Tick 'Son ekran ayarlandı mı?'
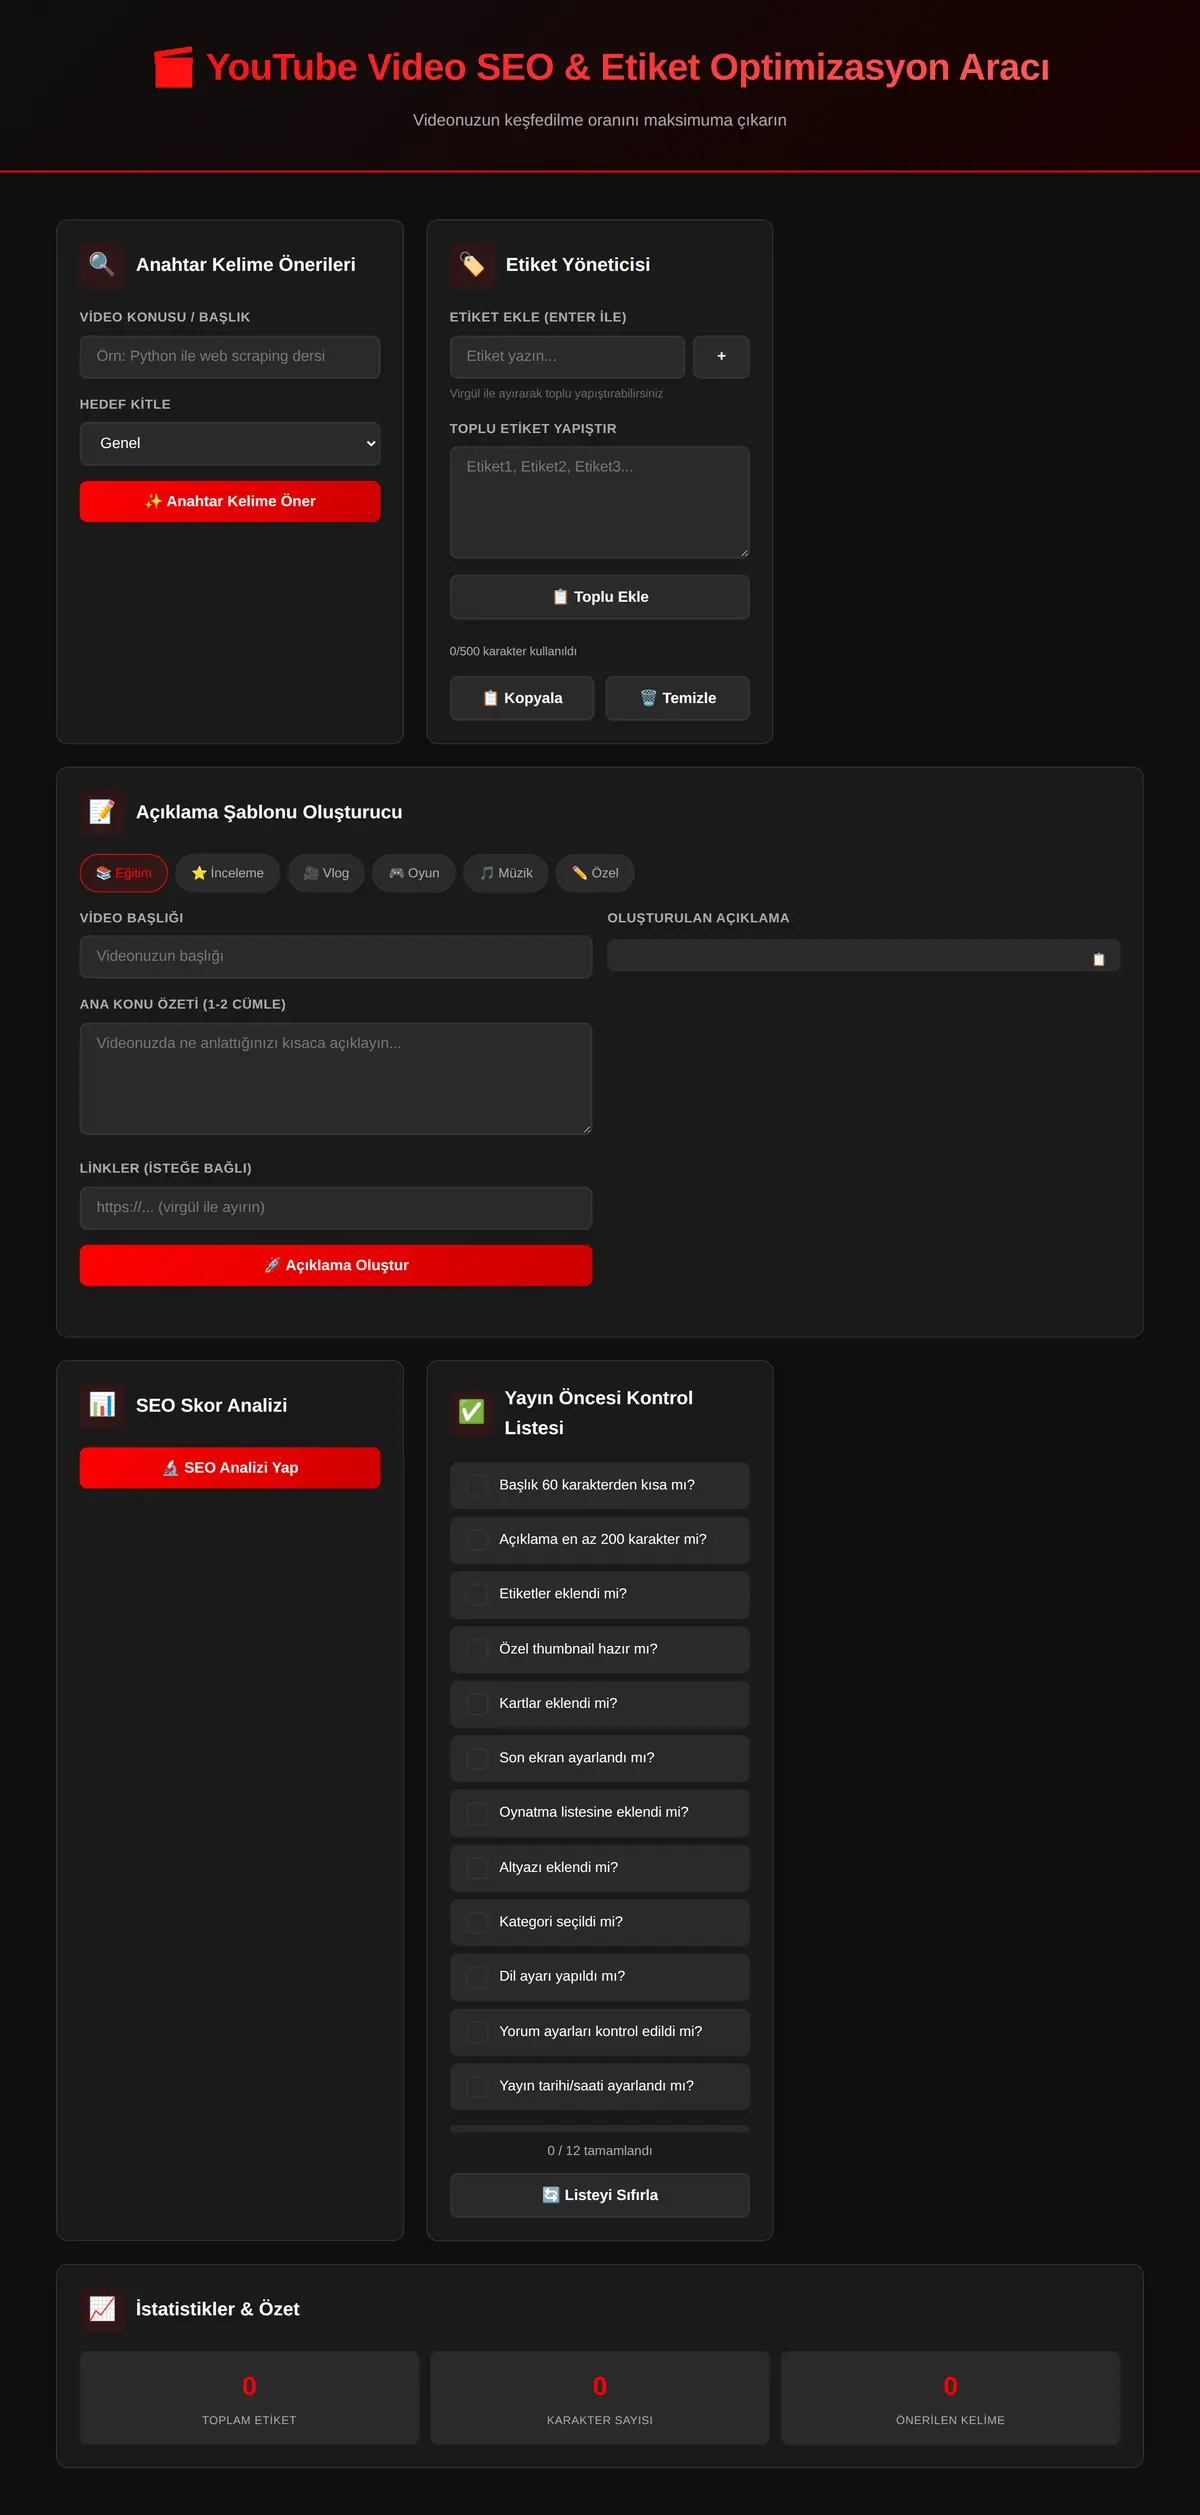 (x=478, y=1758)
